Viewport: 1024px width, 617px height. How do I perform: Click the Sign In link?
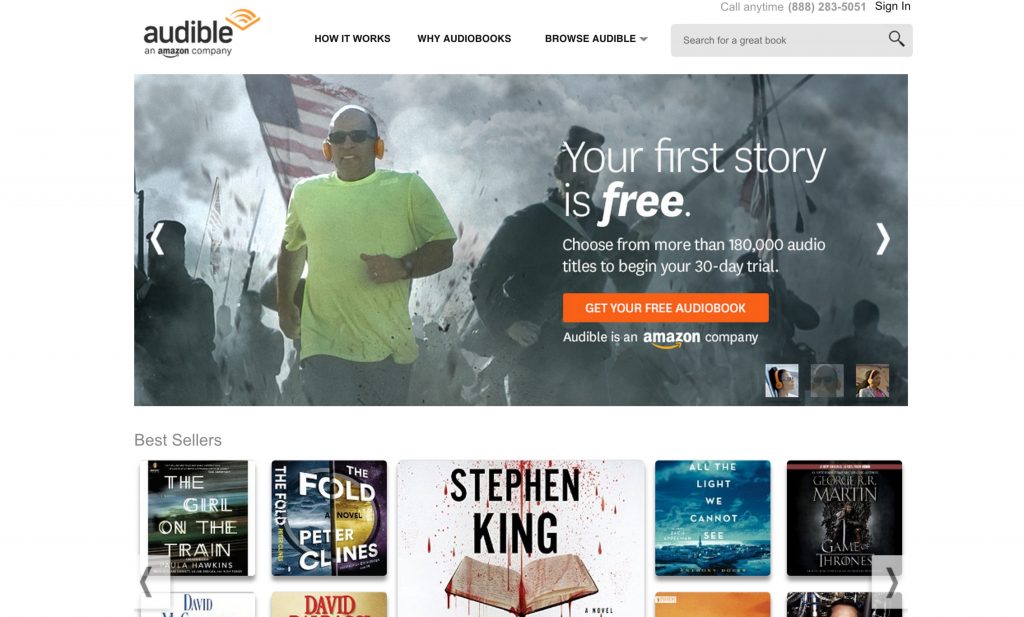(892, 7)
